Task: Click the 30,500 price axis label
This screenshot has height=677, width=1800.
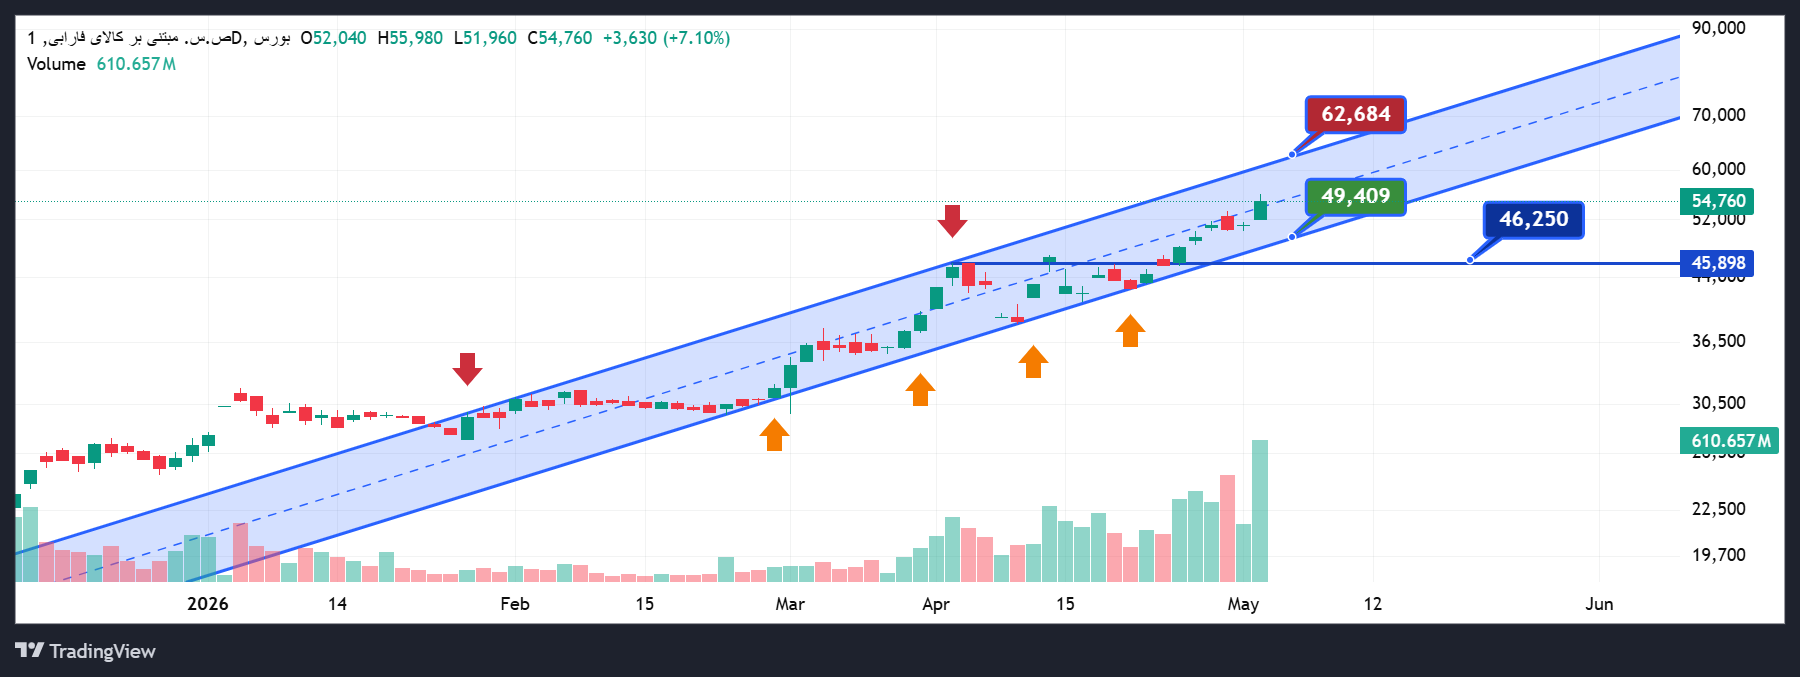Action: click(1718, 403)
